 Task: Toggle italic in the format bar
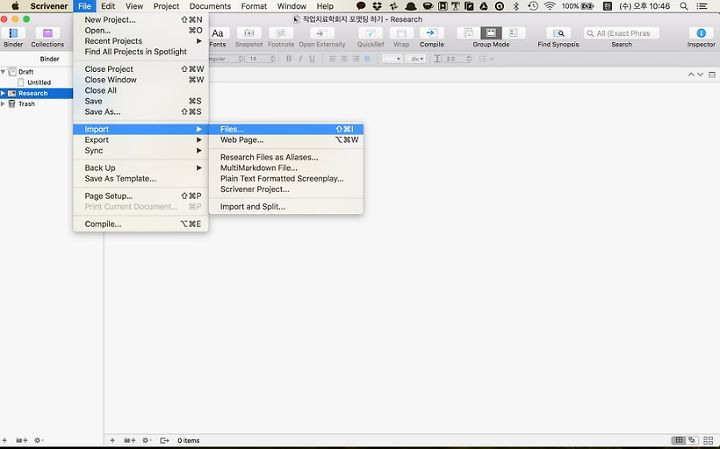[x=300, y=59]
